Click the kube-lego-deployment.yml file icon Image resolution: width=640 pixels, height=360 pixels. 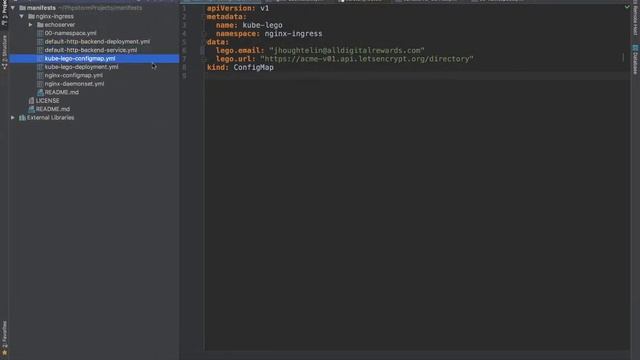[x=40, y=67]
